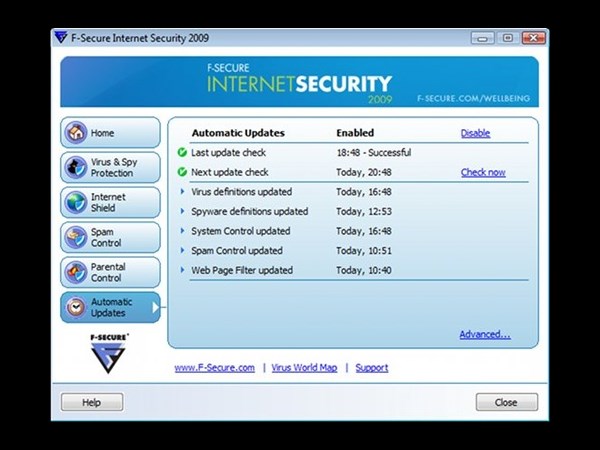The height and width of the screenshot is (450, 600).
Task: Expand the Virus definitions updated row
Action: (x=182, y=192)
